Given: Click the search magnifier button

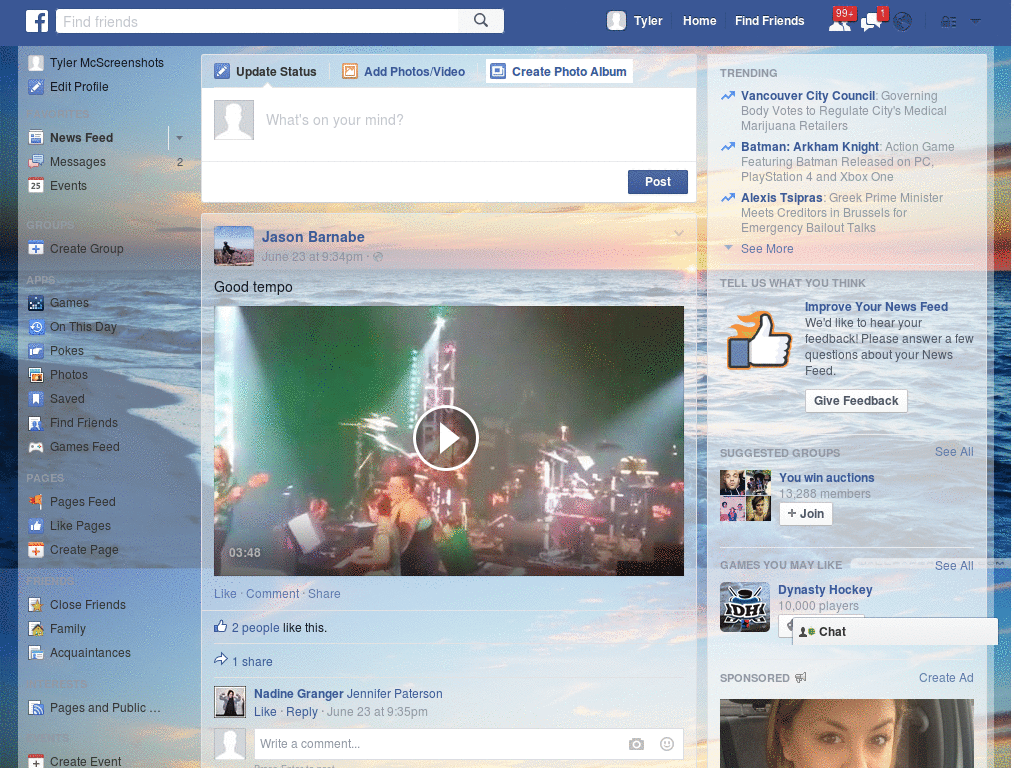Looking at the screenshot, I should [x=481, y=21].
